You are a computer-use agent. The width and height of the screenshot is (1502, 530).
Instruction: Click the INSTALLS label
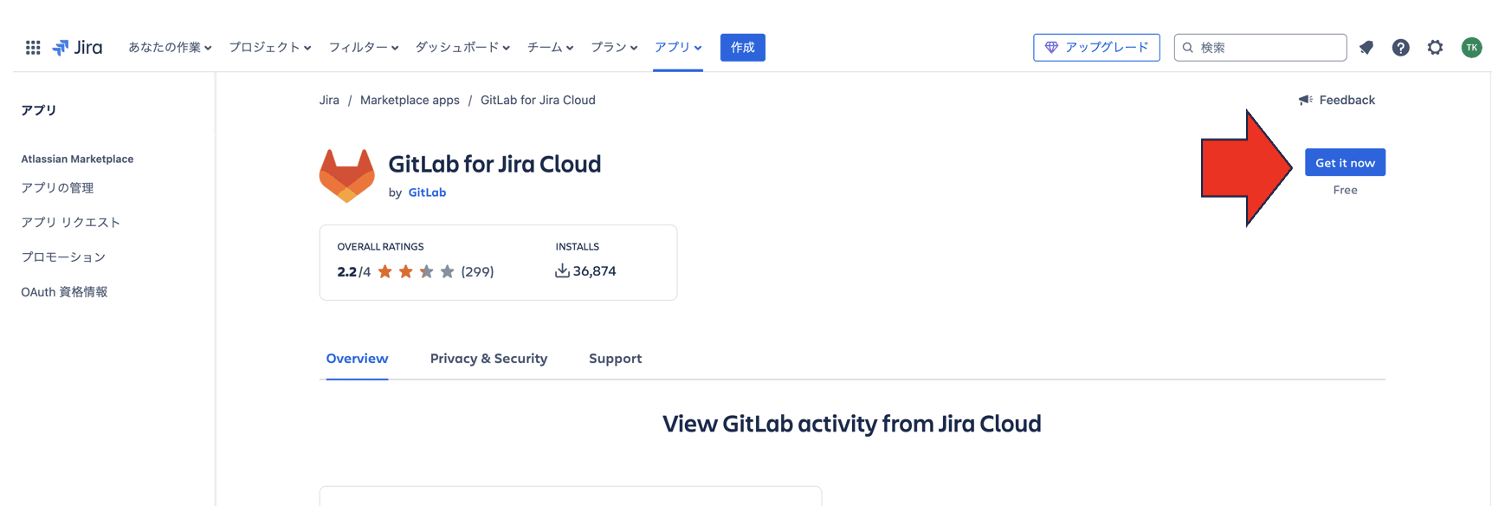click(578, 246)
